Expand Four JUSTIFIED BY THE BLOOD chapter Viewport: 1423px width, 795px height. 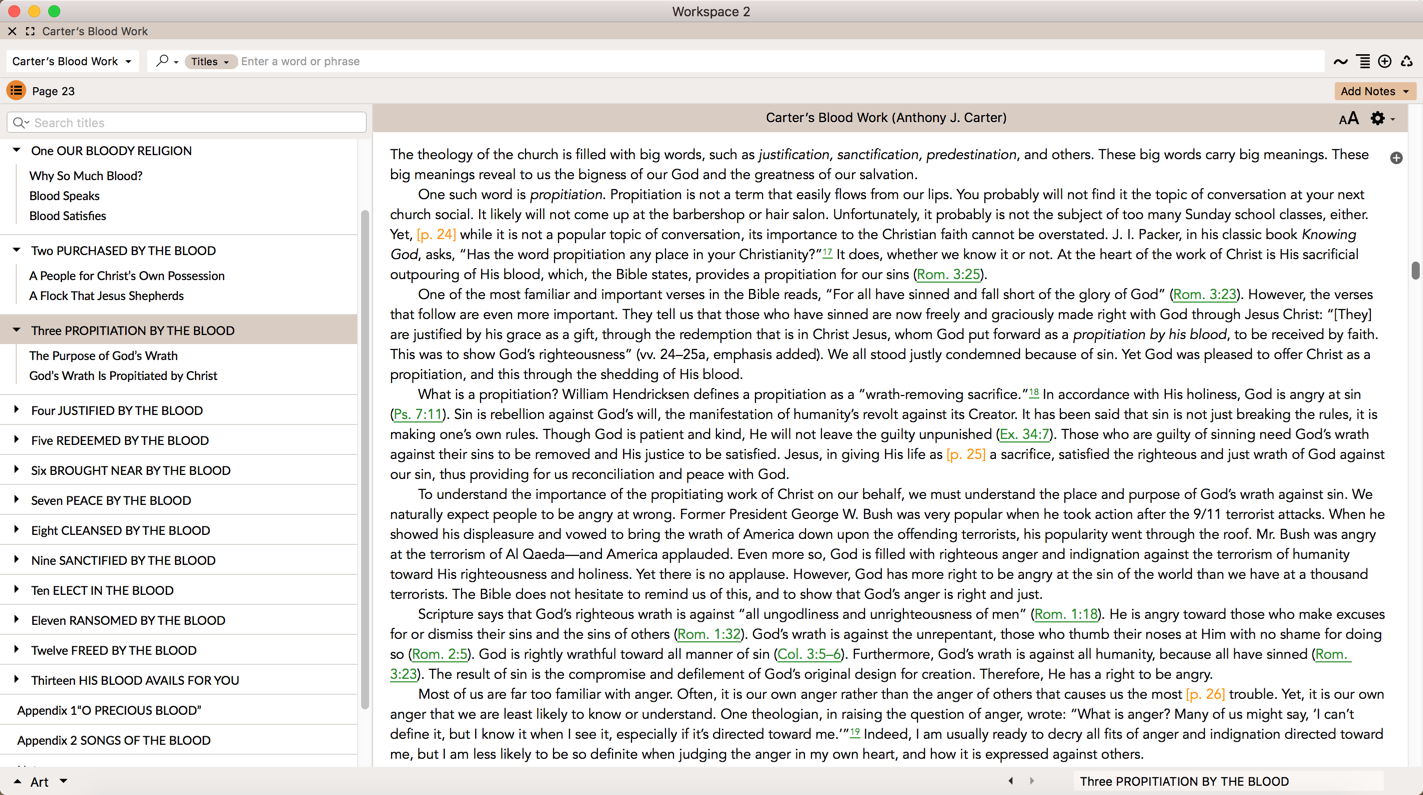[16, 410]
